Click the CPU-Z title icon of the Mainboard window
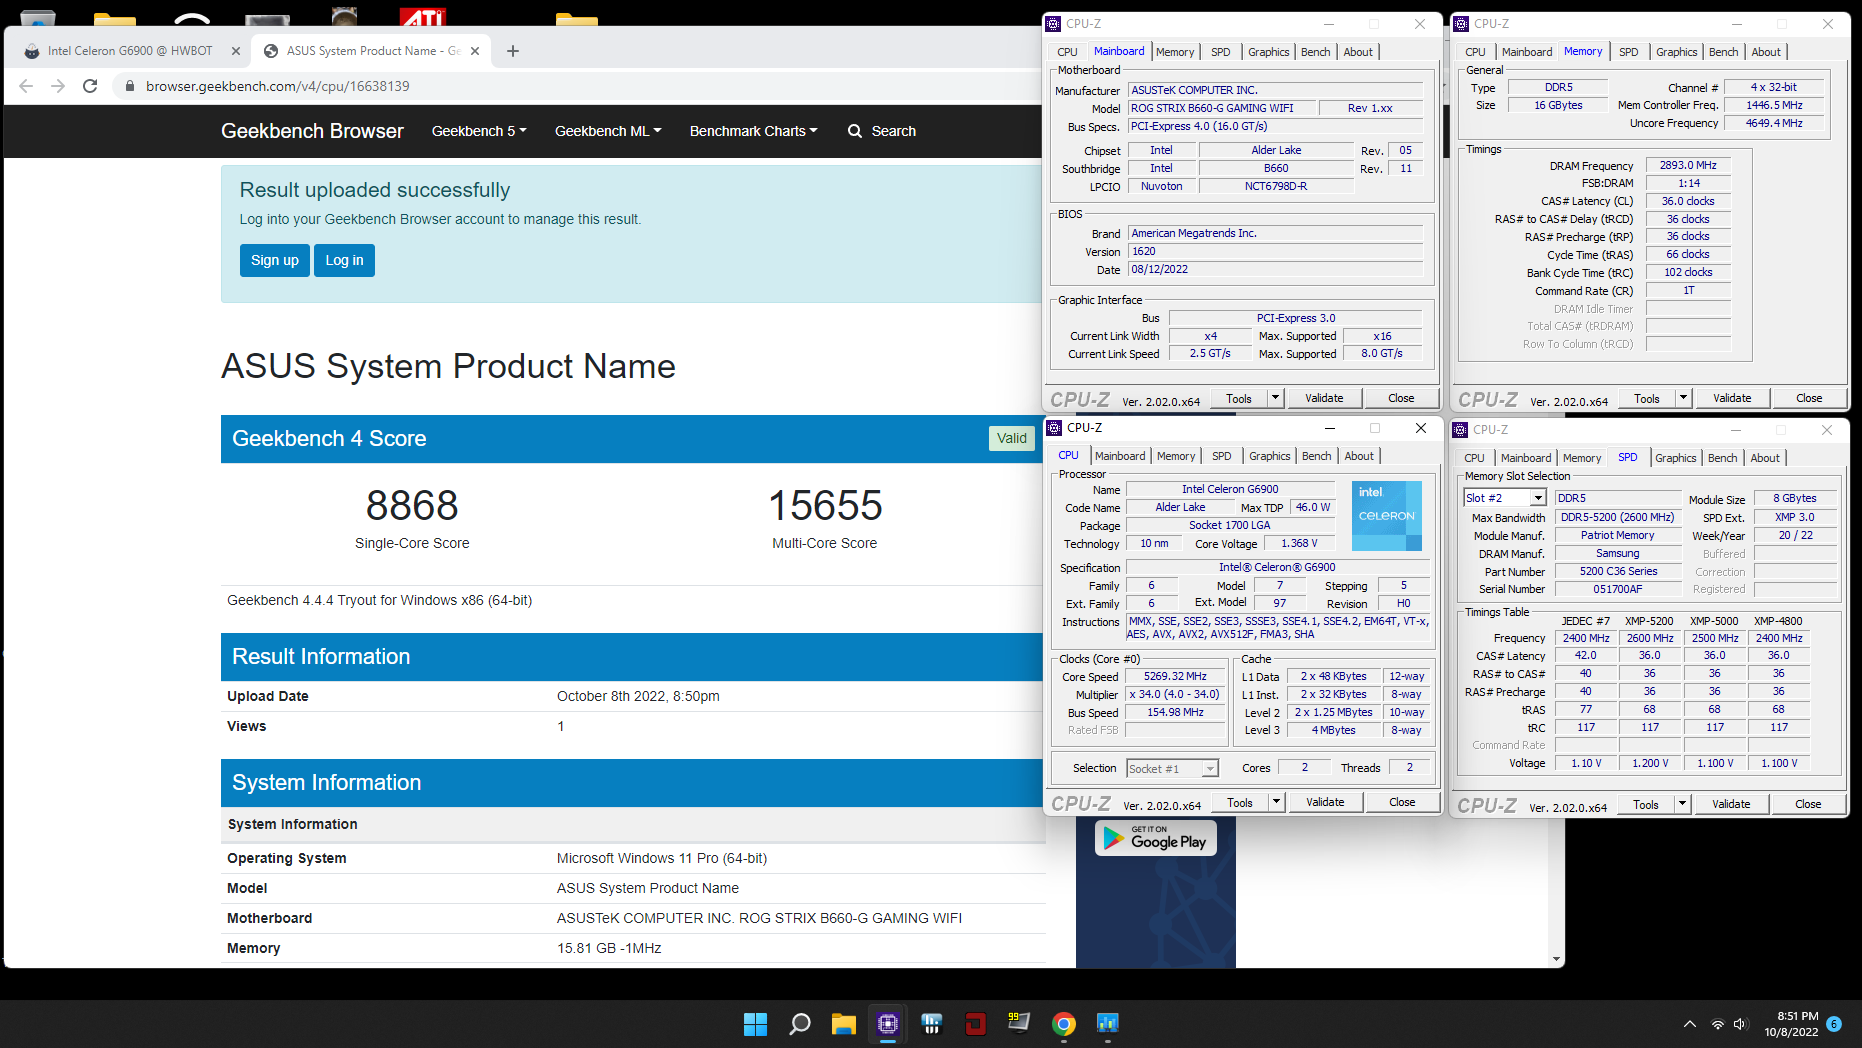The width and height of the screenshot is (1862, 1048). click(1053, 24)
